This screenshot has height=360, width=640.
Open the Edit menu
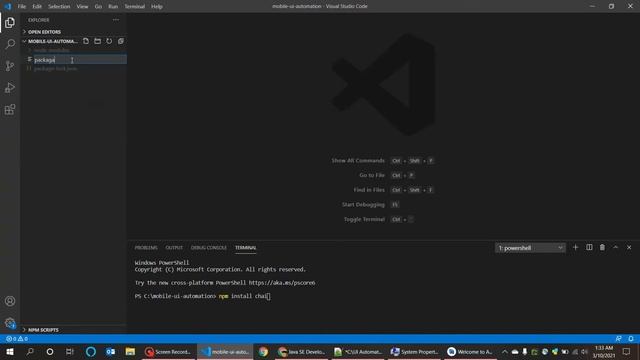click(37, 7)
